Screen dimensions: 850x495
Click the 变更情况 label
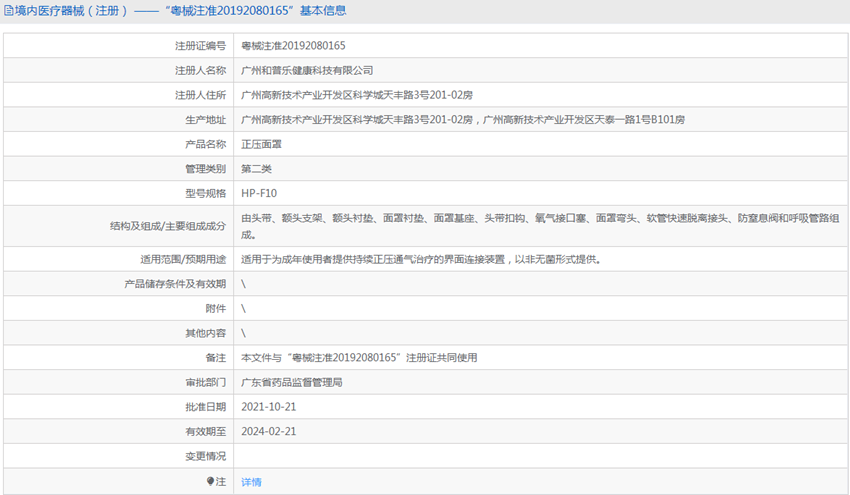205,456
